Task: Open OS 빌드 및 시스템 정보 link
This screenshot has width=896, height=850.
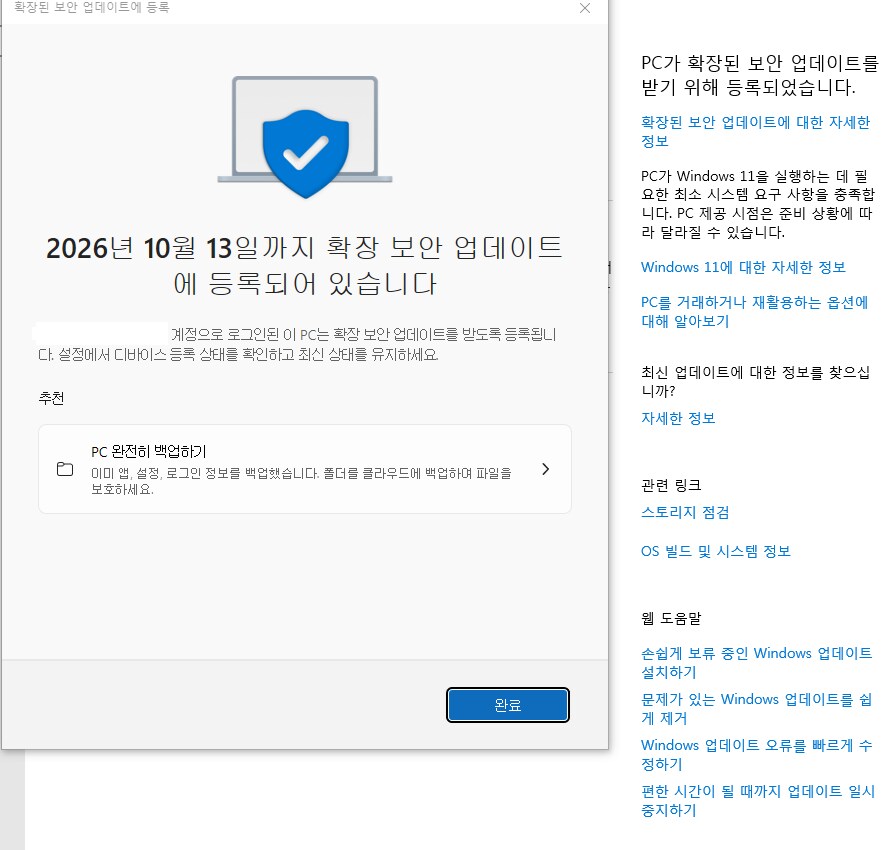Action: click(715, 551)
